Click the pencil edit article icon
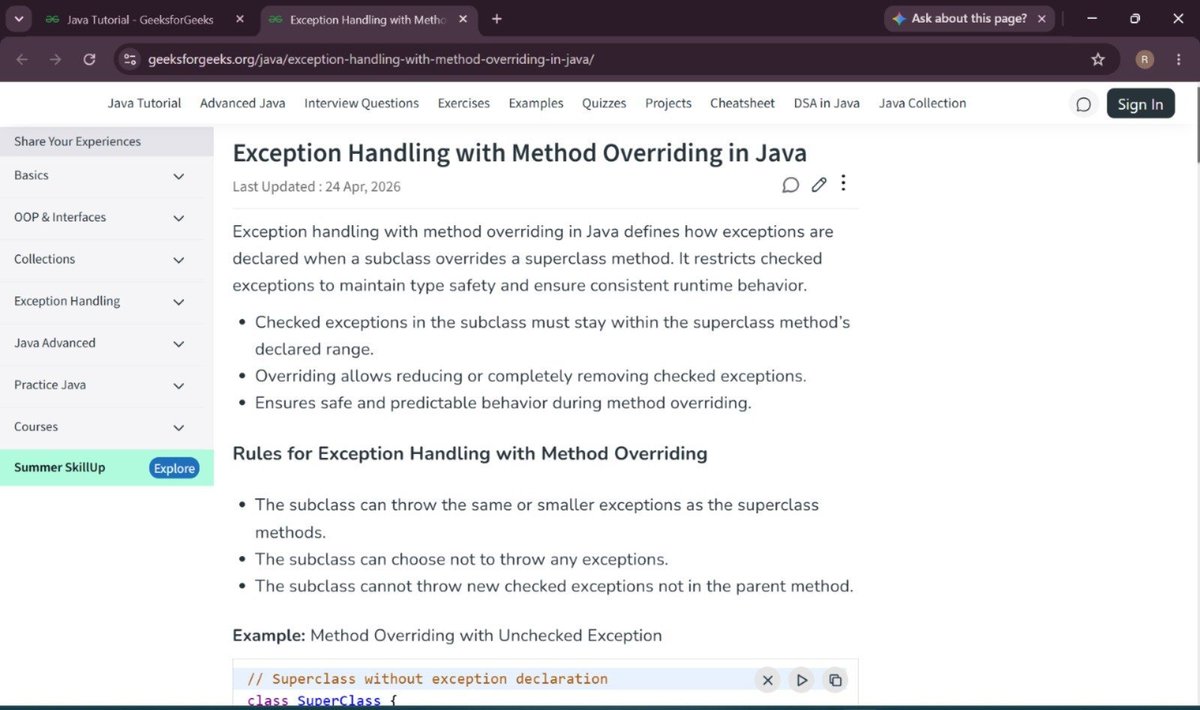Viewport: 1200px width, 710px height. [x=819, y=184]
